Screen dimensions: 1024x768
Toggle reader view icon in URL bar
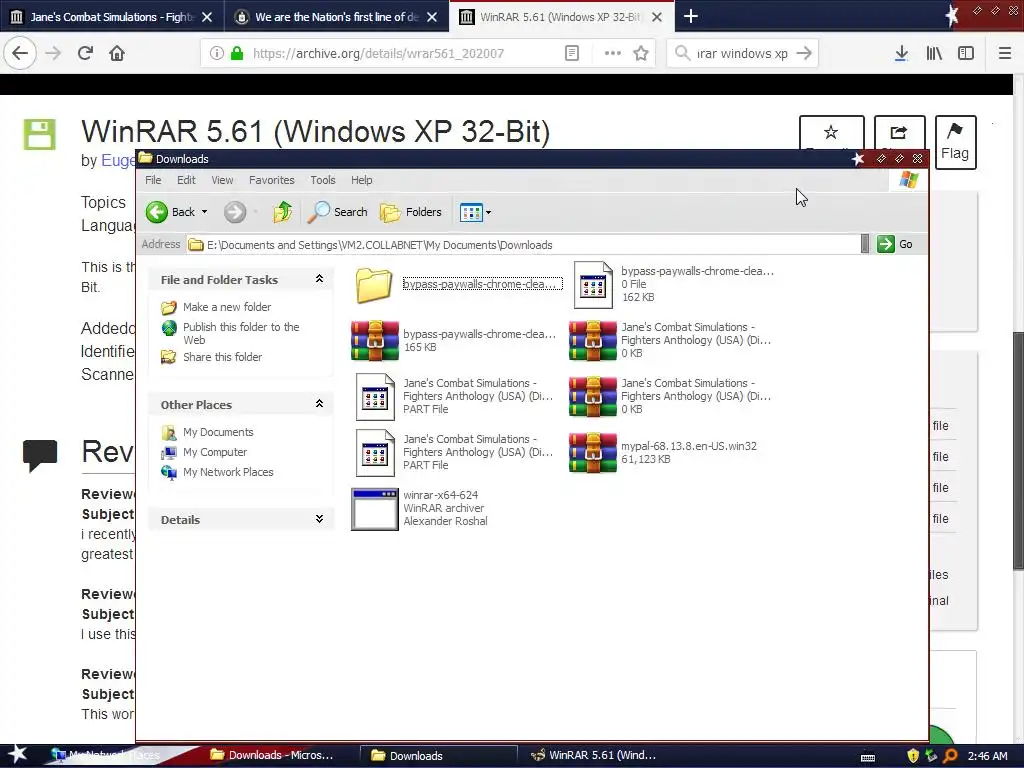[x=571, y=54]
